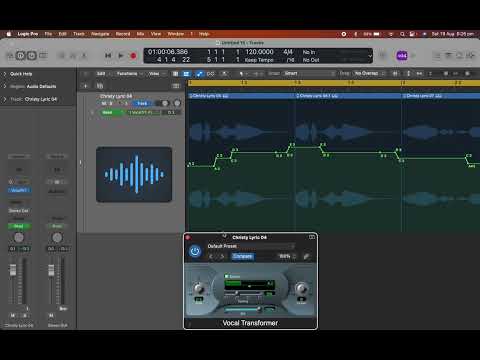Screen dimensions: 480x360
Task: Click the yellow cycle ruler strip
Action: [x=333, y=83]
